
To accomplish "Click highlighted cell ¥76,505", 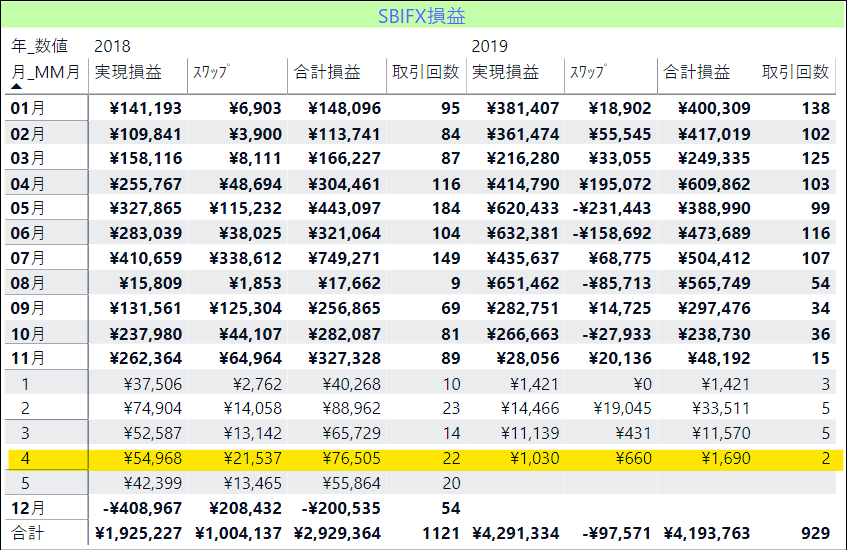I will pyautogui.click(x=352, y=459).
